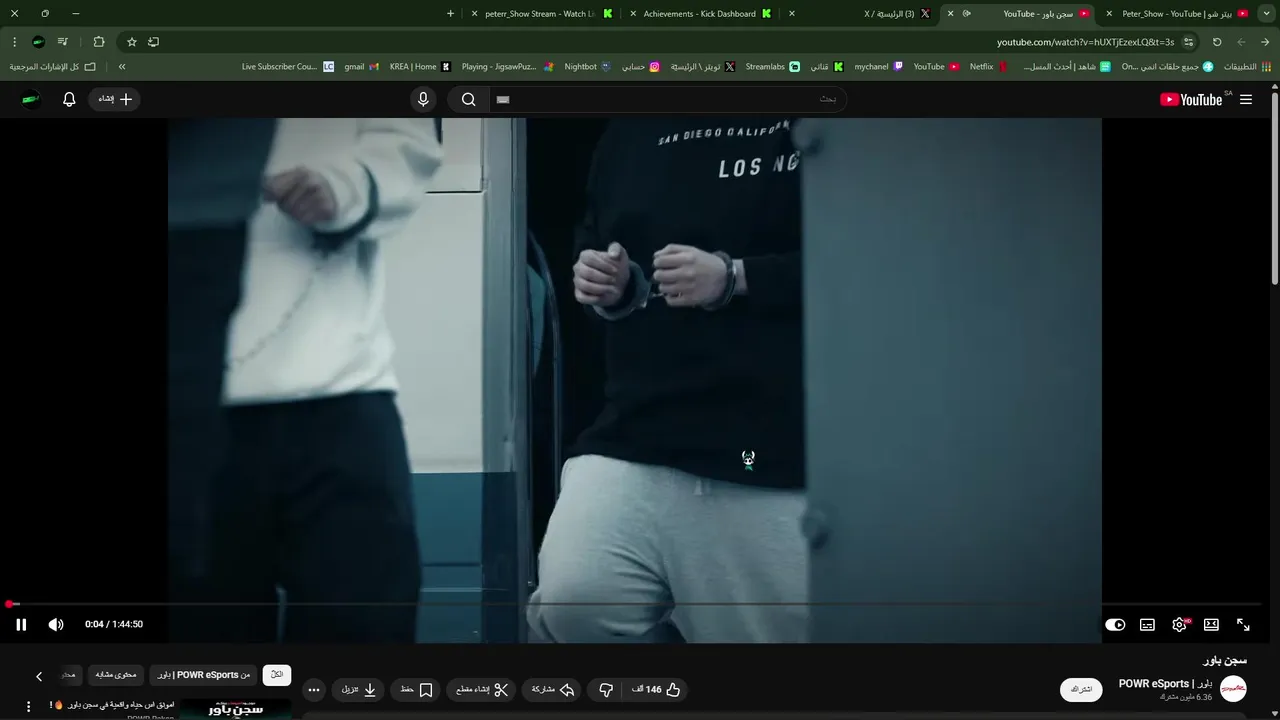Viewport: 1280px width, 720px height.
Task: Open a new browser tab
Action: click(x=450, y=14)
